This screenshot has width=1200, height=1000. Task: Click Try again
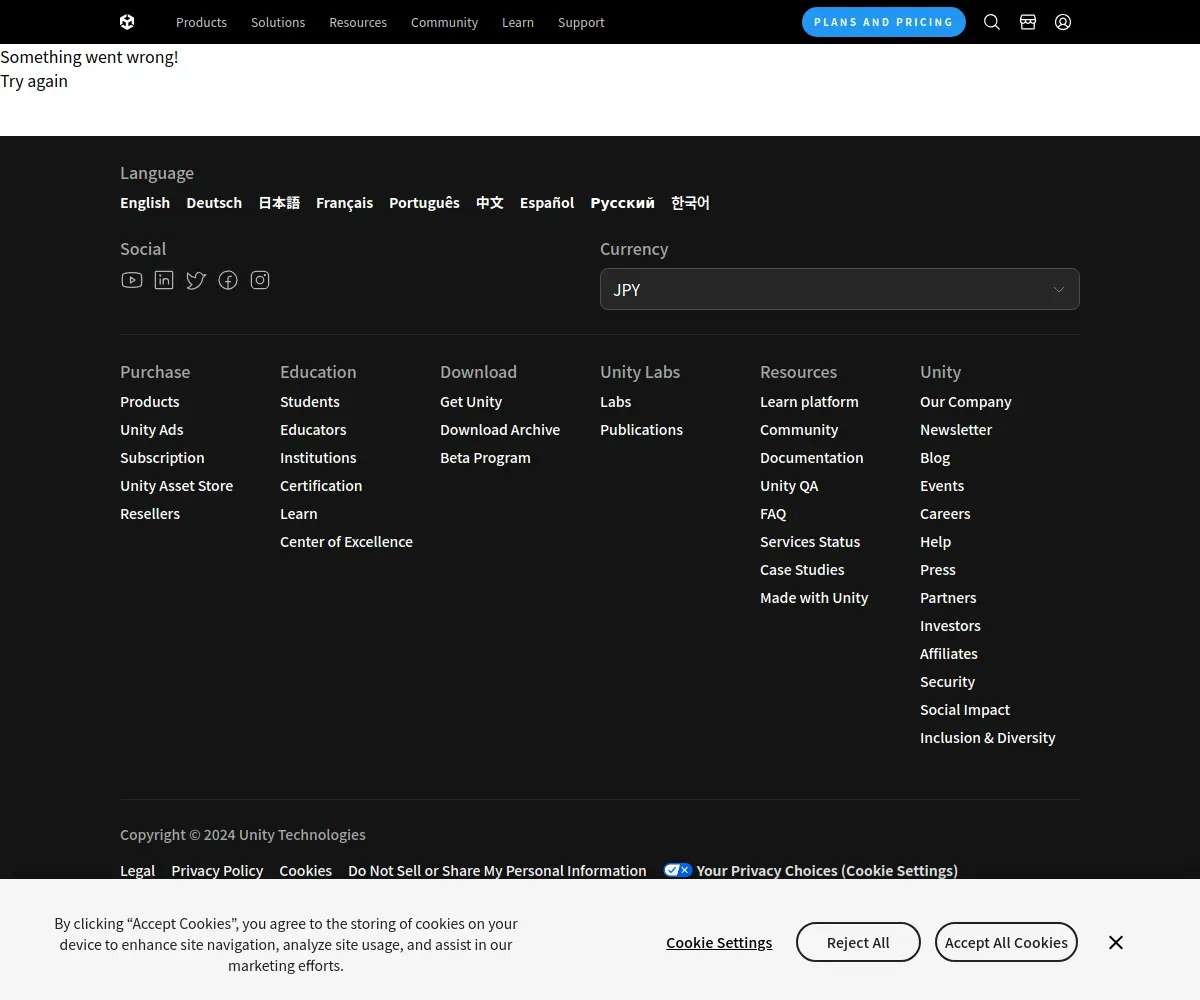tap(34, 81)
